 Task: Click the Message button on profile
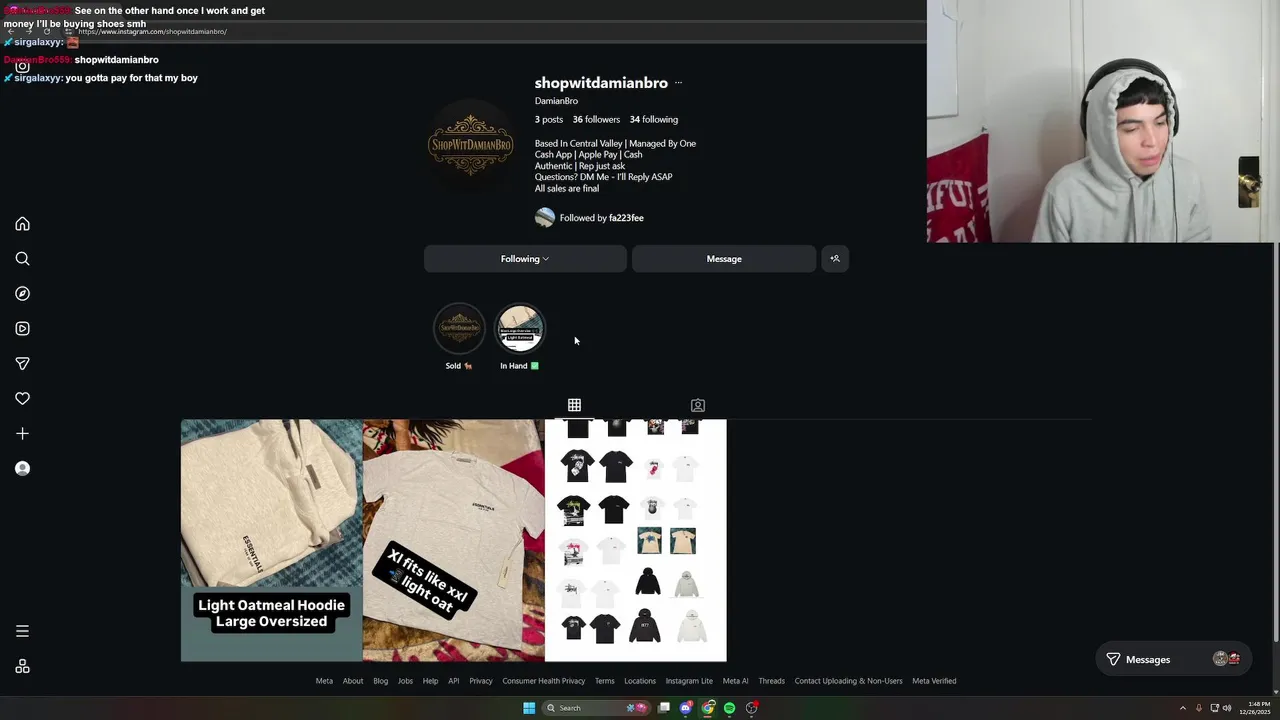[x=724, y=259]
